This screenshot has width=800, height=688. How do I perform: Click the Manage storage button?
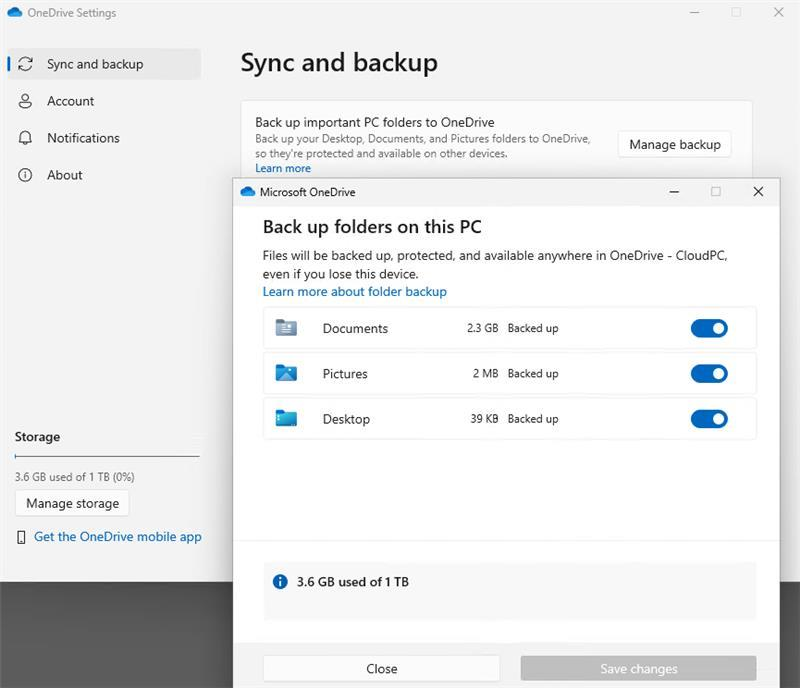click(72, 503)
